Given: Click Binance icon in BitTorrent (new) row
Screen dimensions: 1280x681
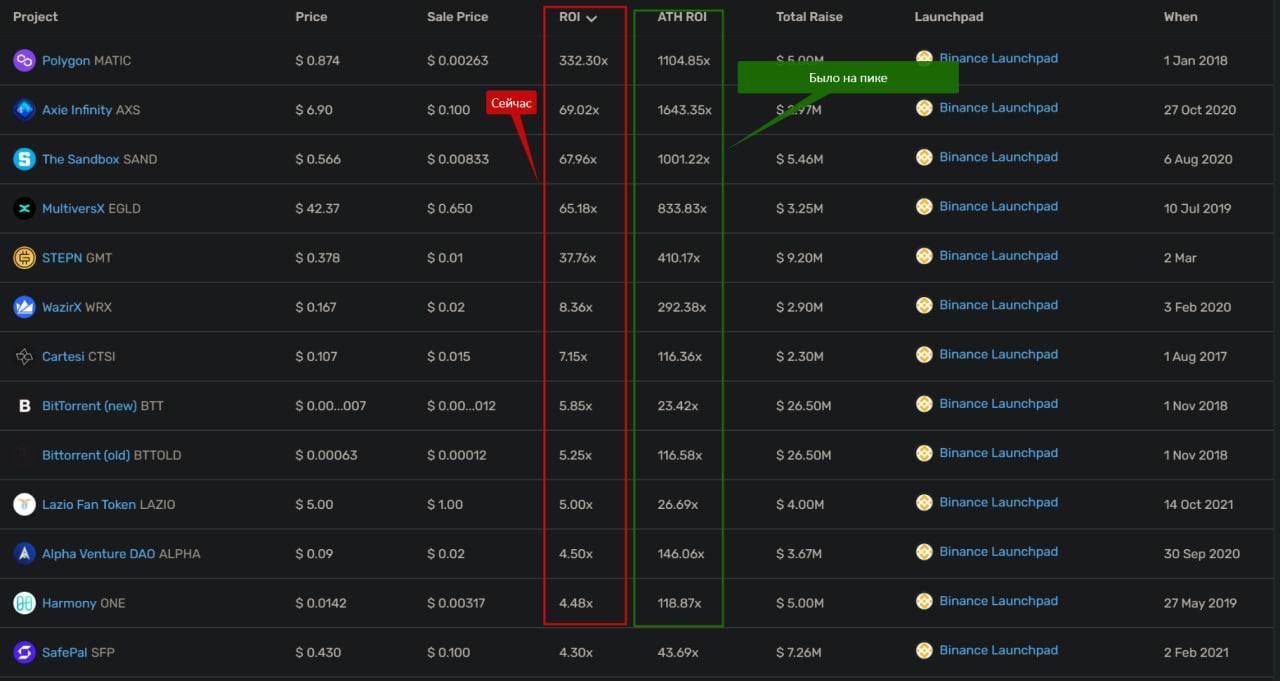Looking at the screenshot, I should click(x=924, y=404).
